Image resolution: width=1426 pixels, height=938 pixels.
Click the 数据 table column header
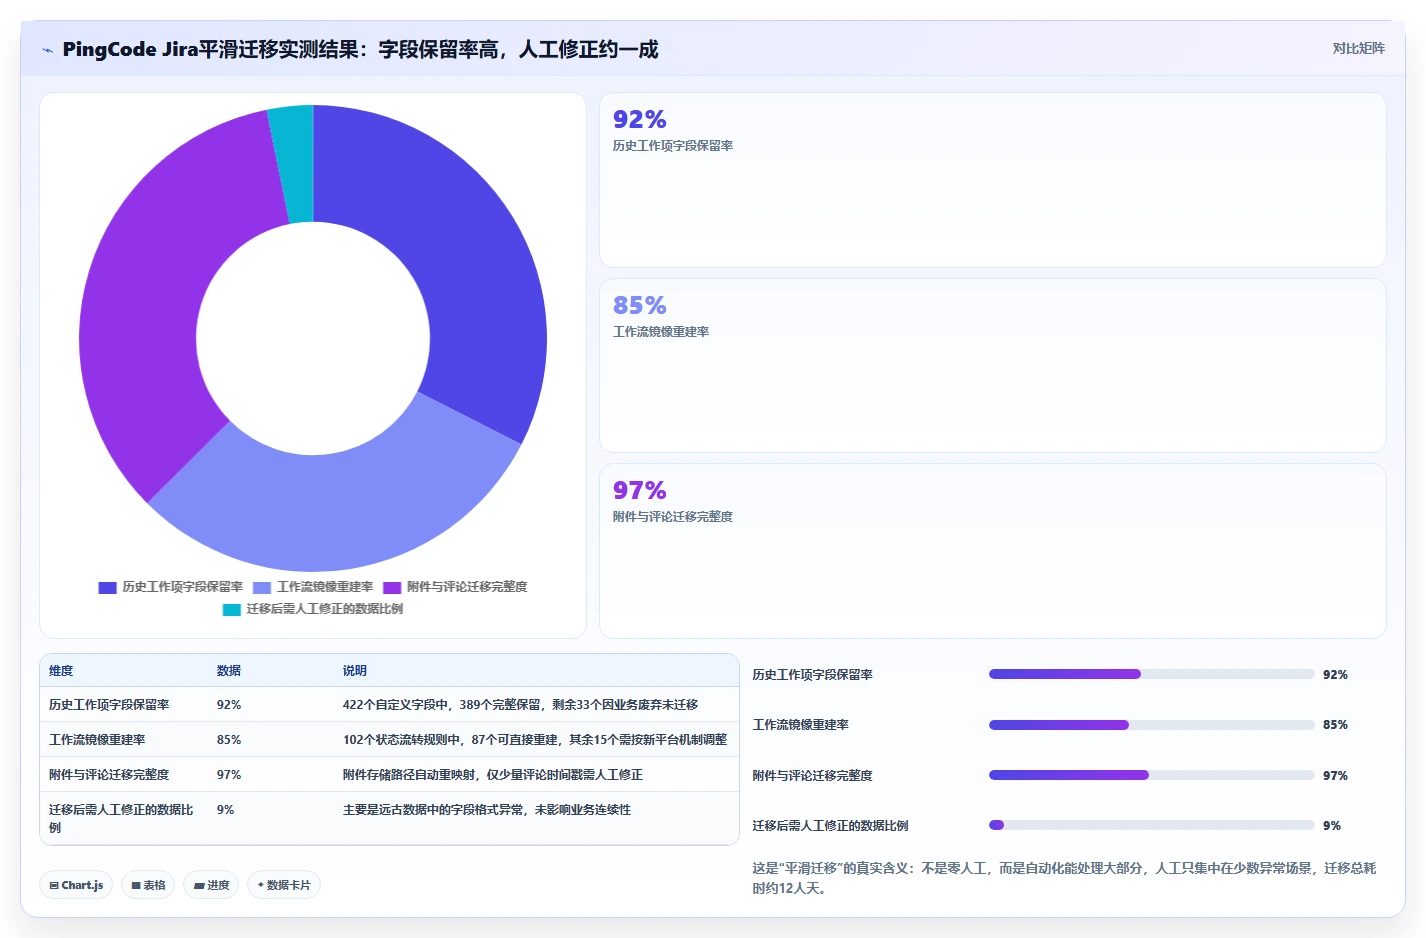tap(229, 671)
